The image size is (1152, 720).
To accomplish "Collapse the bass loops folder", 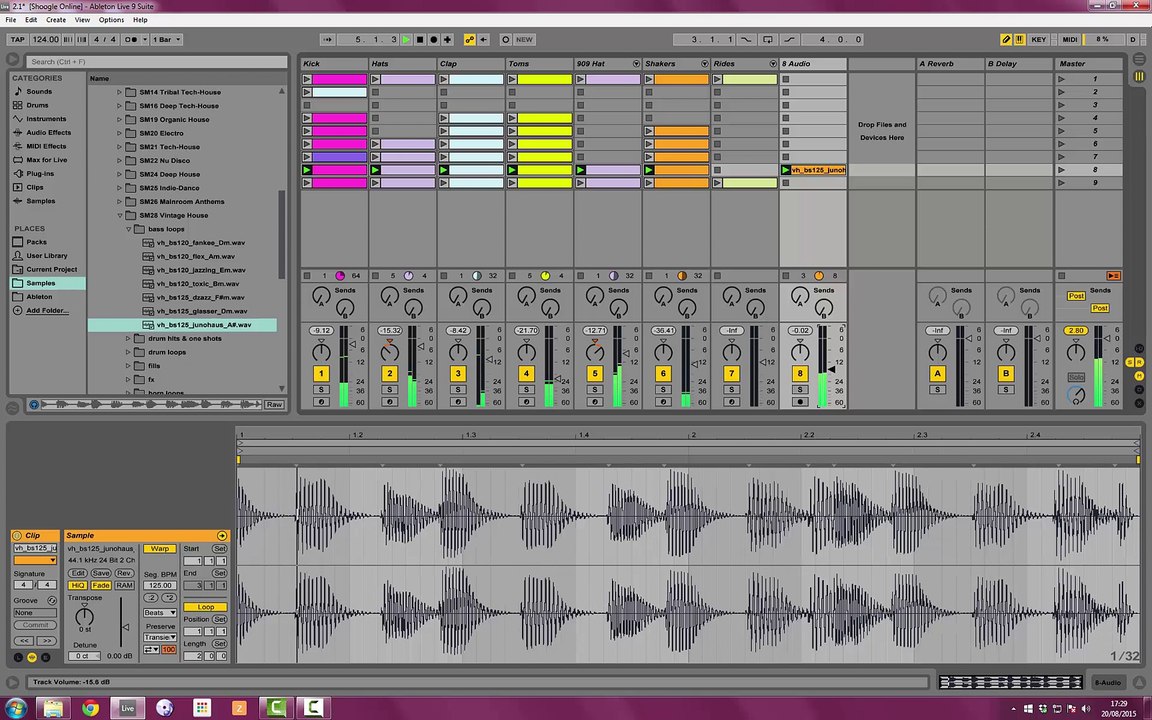I will coord(128,229).
